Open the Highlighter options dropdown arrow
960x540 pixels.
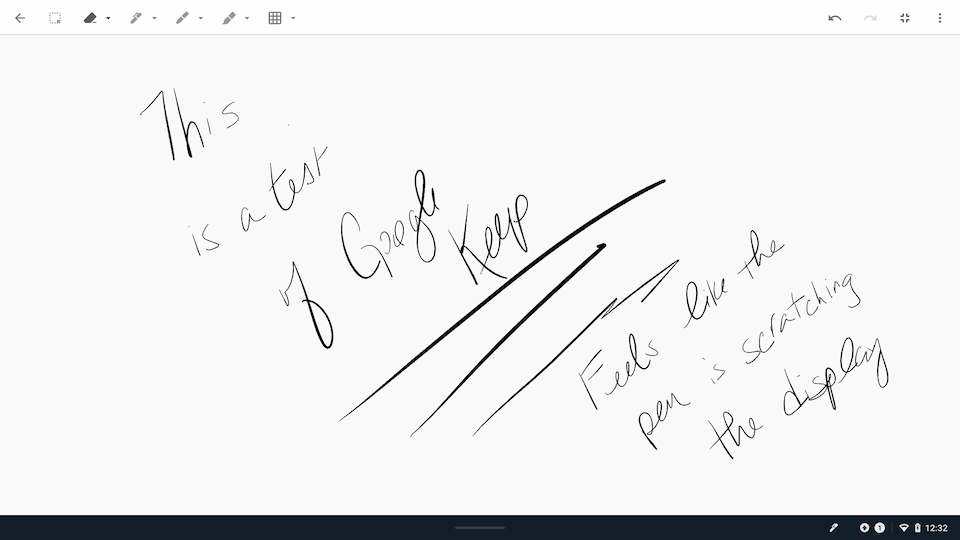(247, 18)
